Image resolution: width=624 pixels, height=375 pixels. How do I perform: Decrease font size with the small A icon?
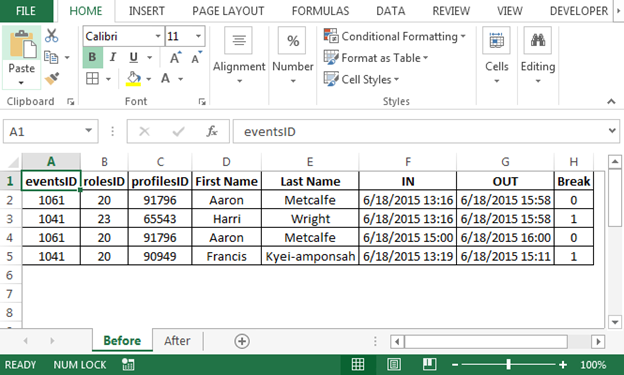pos(196,58)
